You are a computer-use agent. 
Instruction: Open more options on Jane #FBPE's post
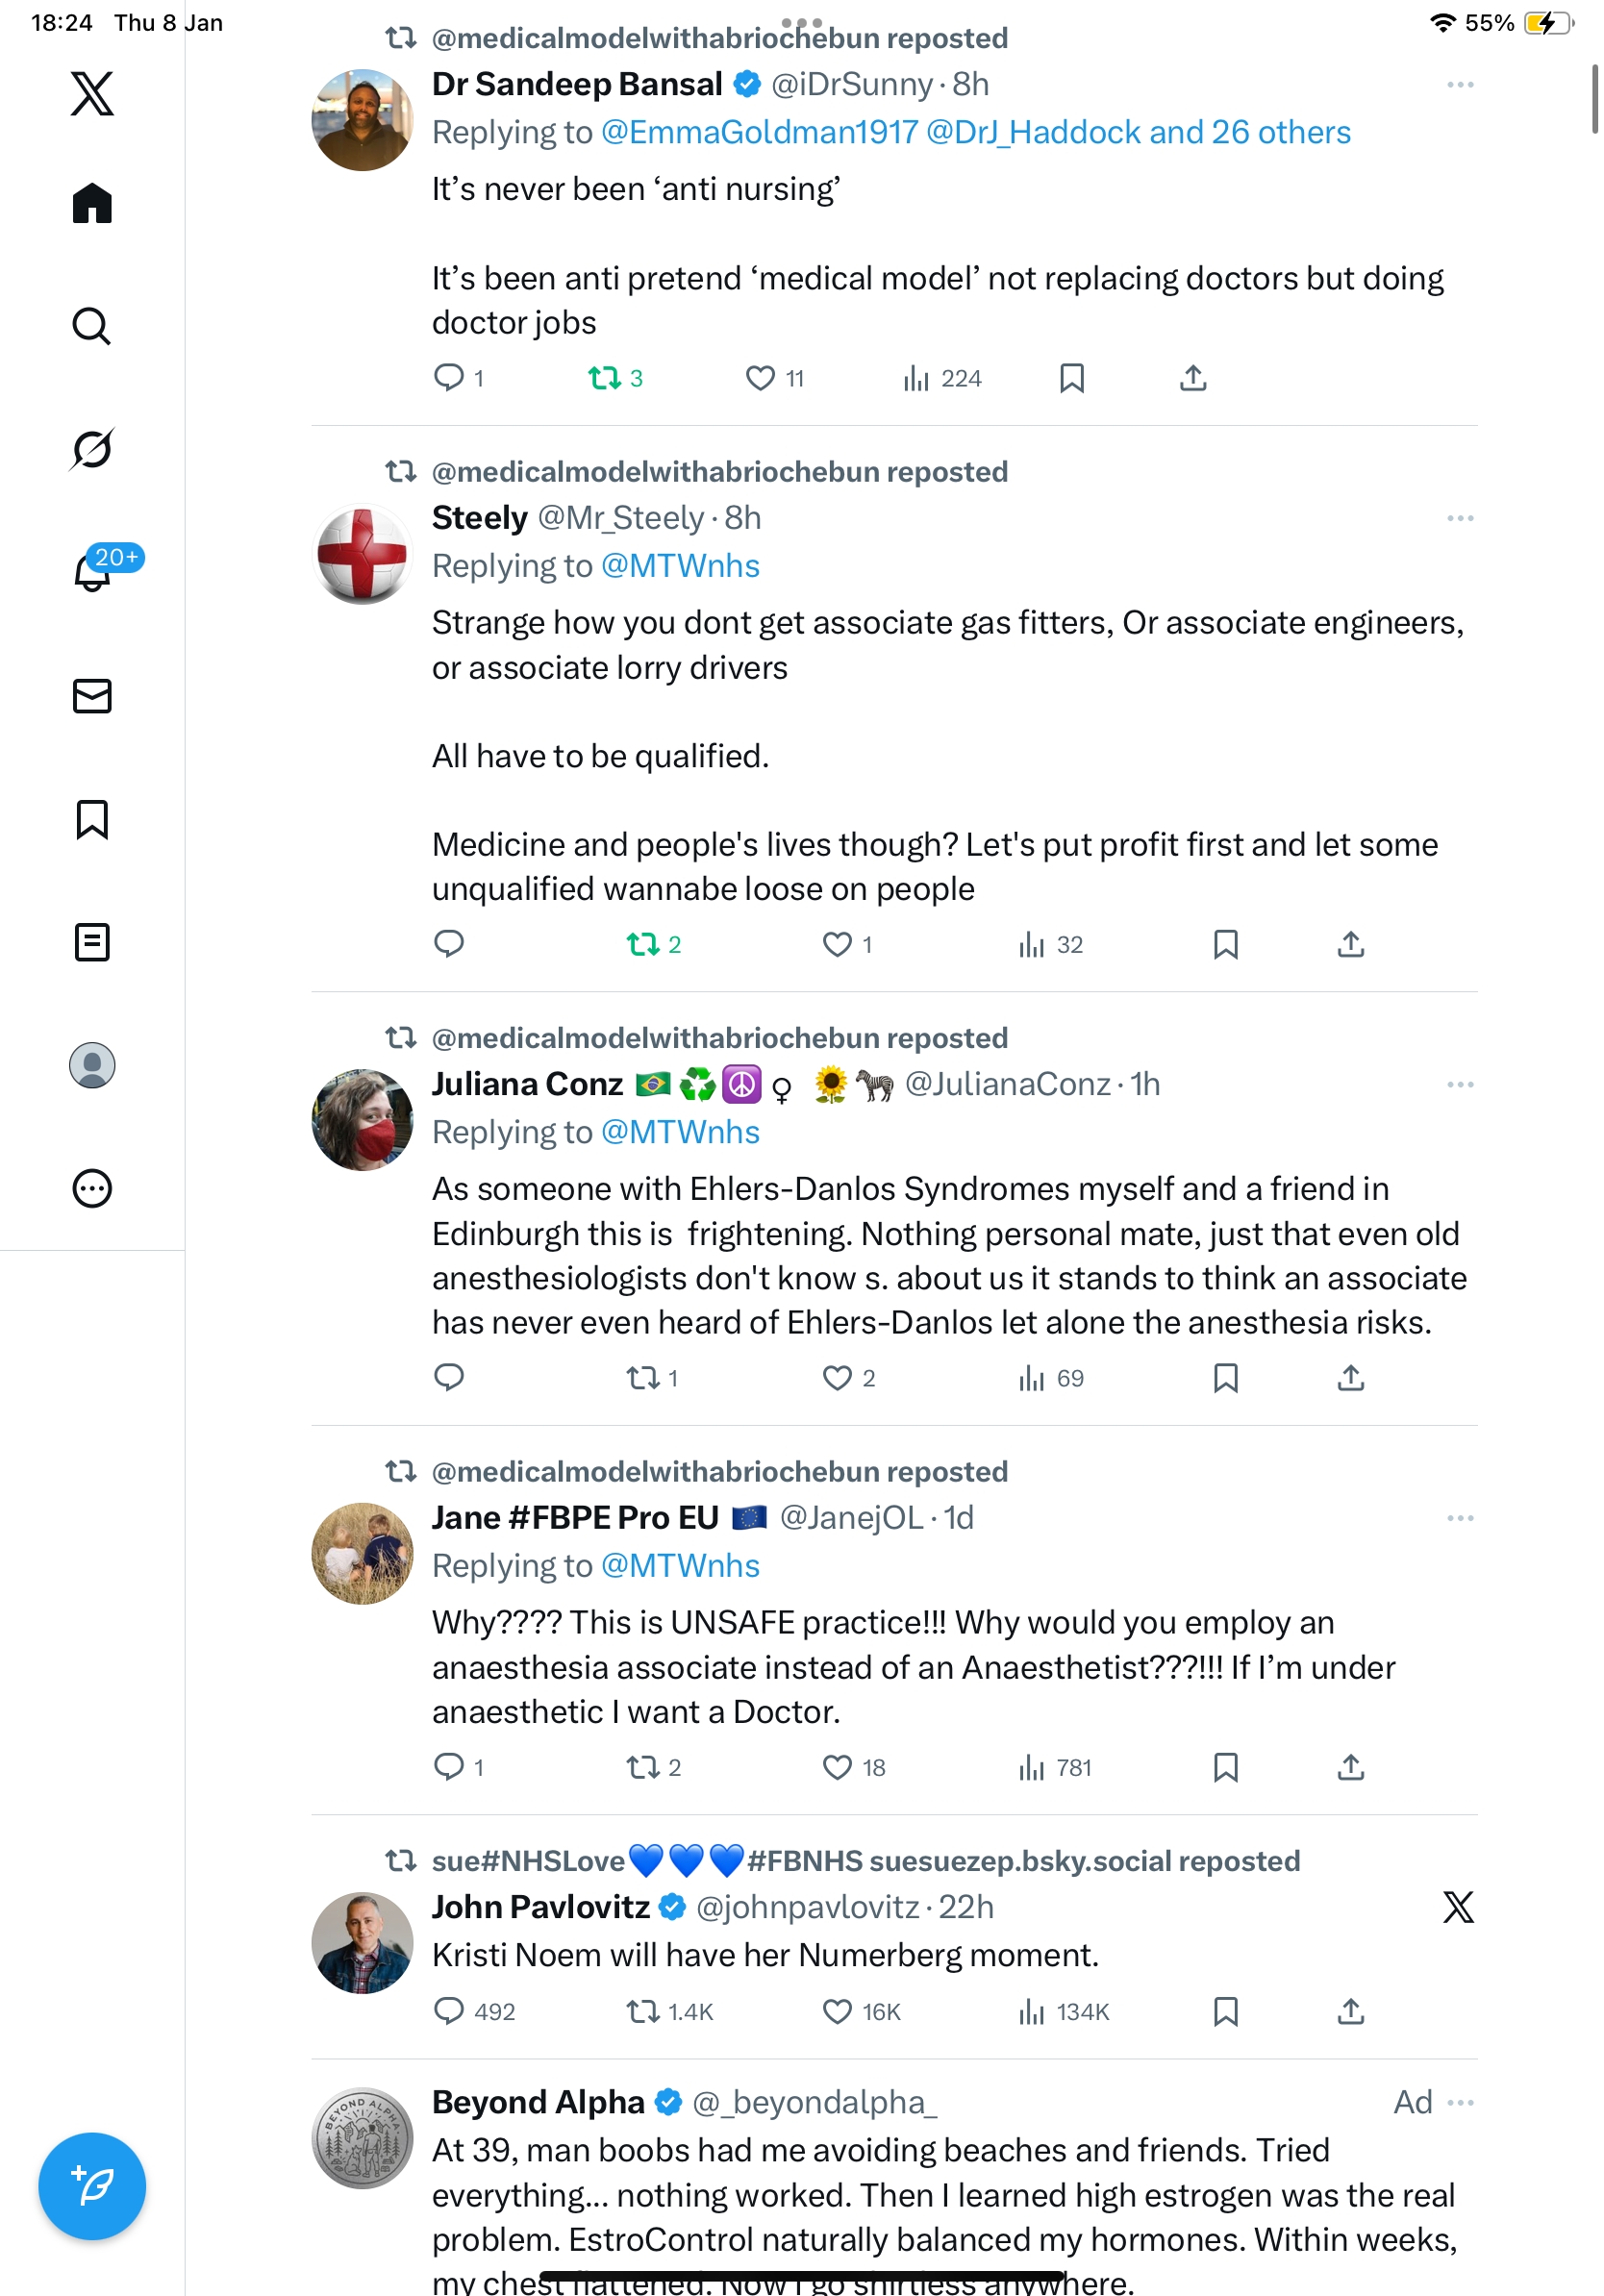pyautogui.click(x=1460, y=1518)
